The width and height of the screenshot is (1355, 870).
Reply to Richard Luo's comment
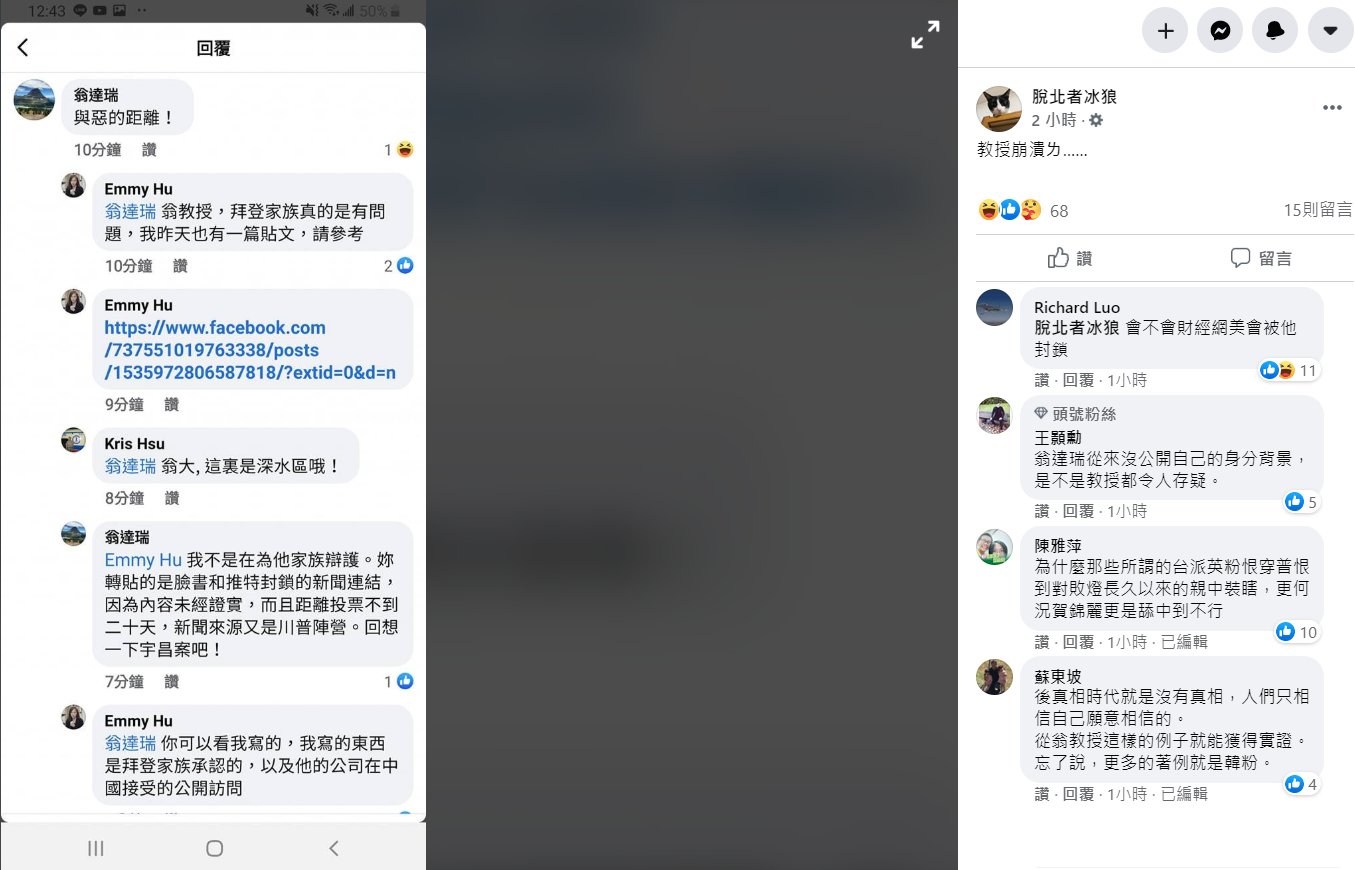pyautogui.click(x=1078, y=380)
